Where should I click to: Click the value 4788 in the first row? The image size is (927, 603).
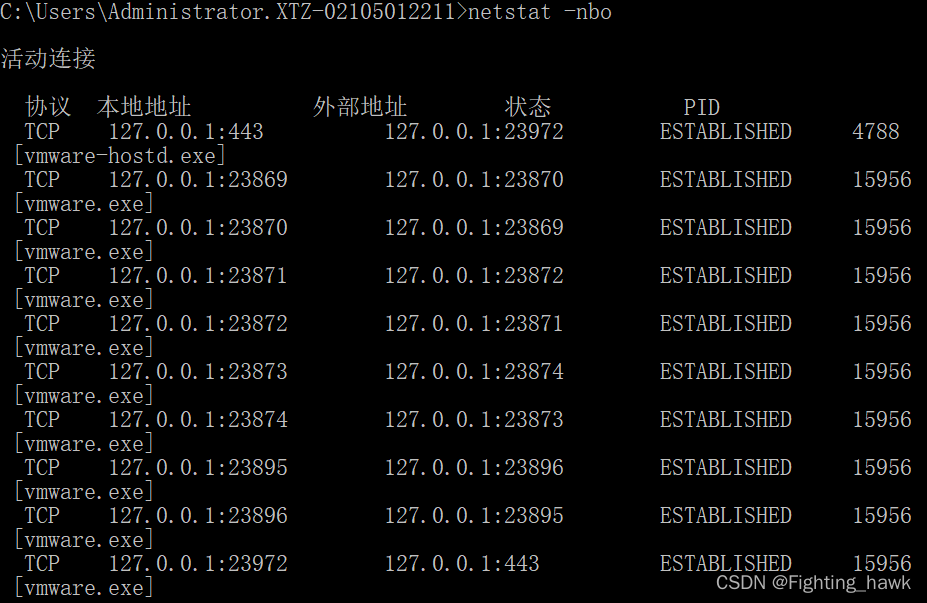876,131
